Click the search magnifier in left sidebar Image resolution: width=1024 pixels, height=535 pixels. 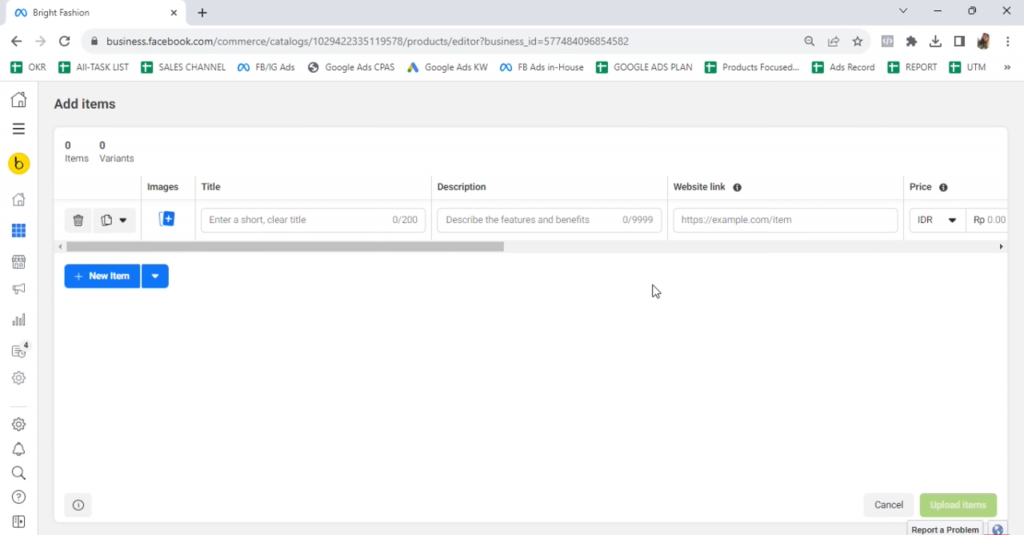point(18,473)
